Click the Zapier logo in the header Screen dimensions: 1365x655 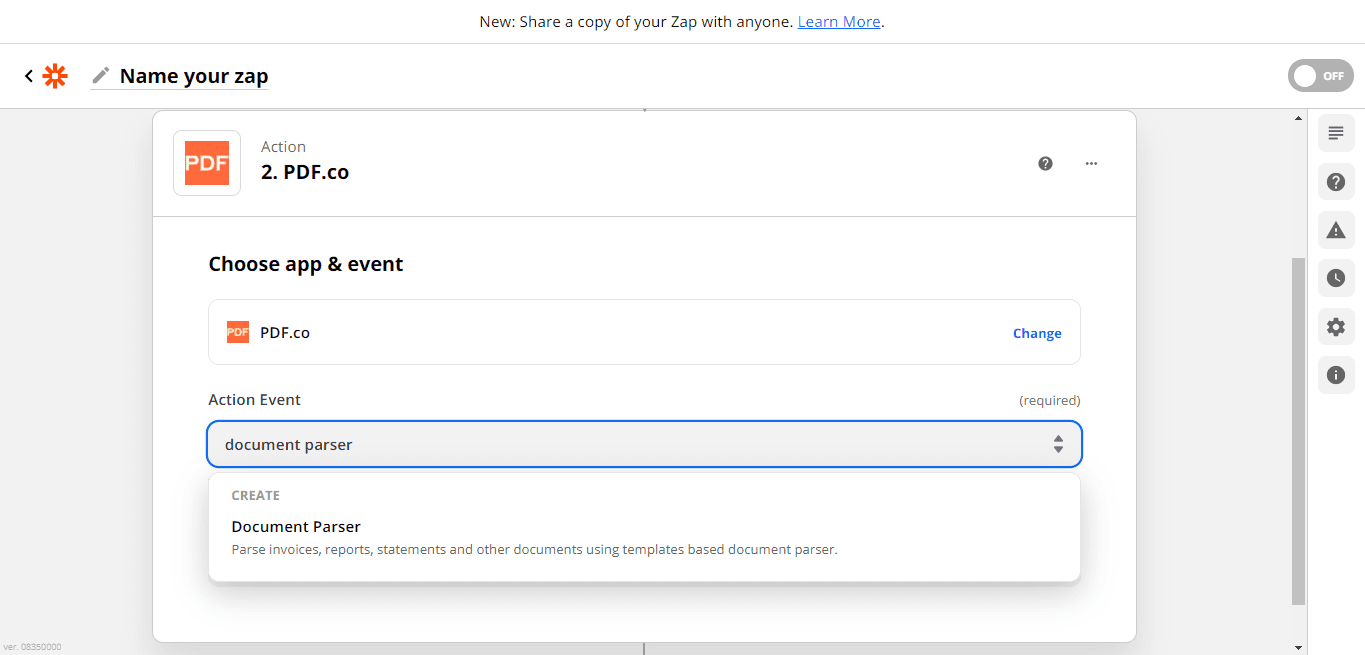55,75
